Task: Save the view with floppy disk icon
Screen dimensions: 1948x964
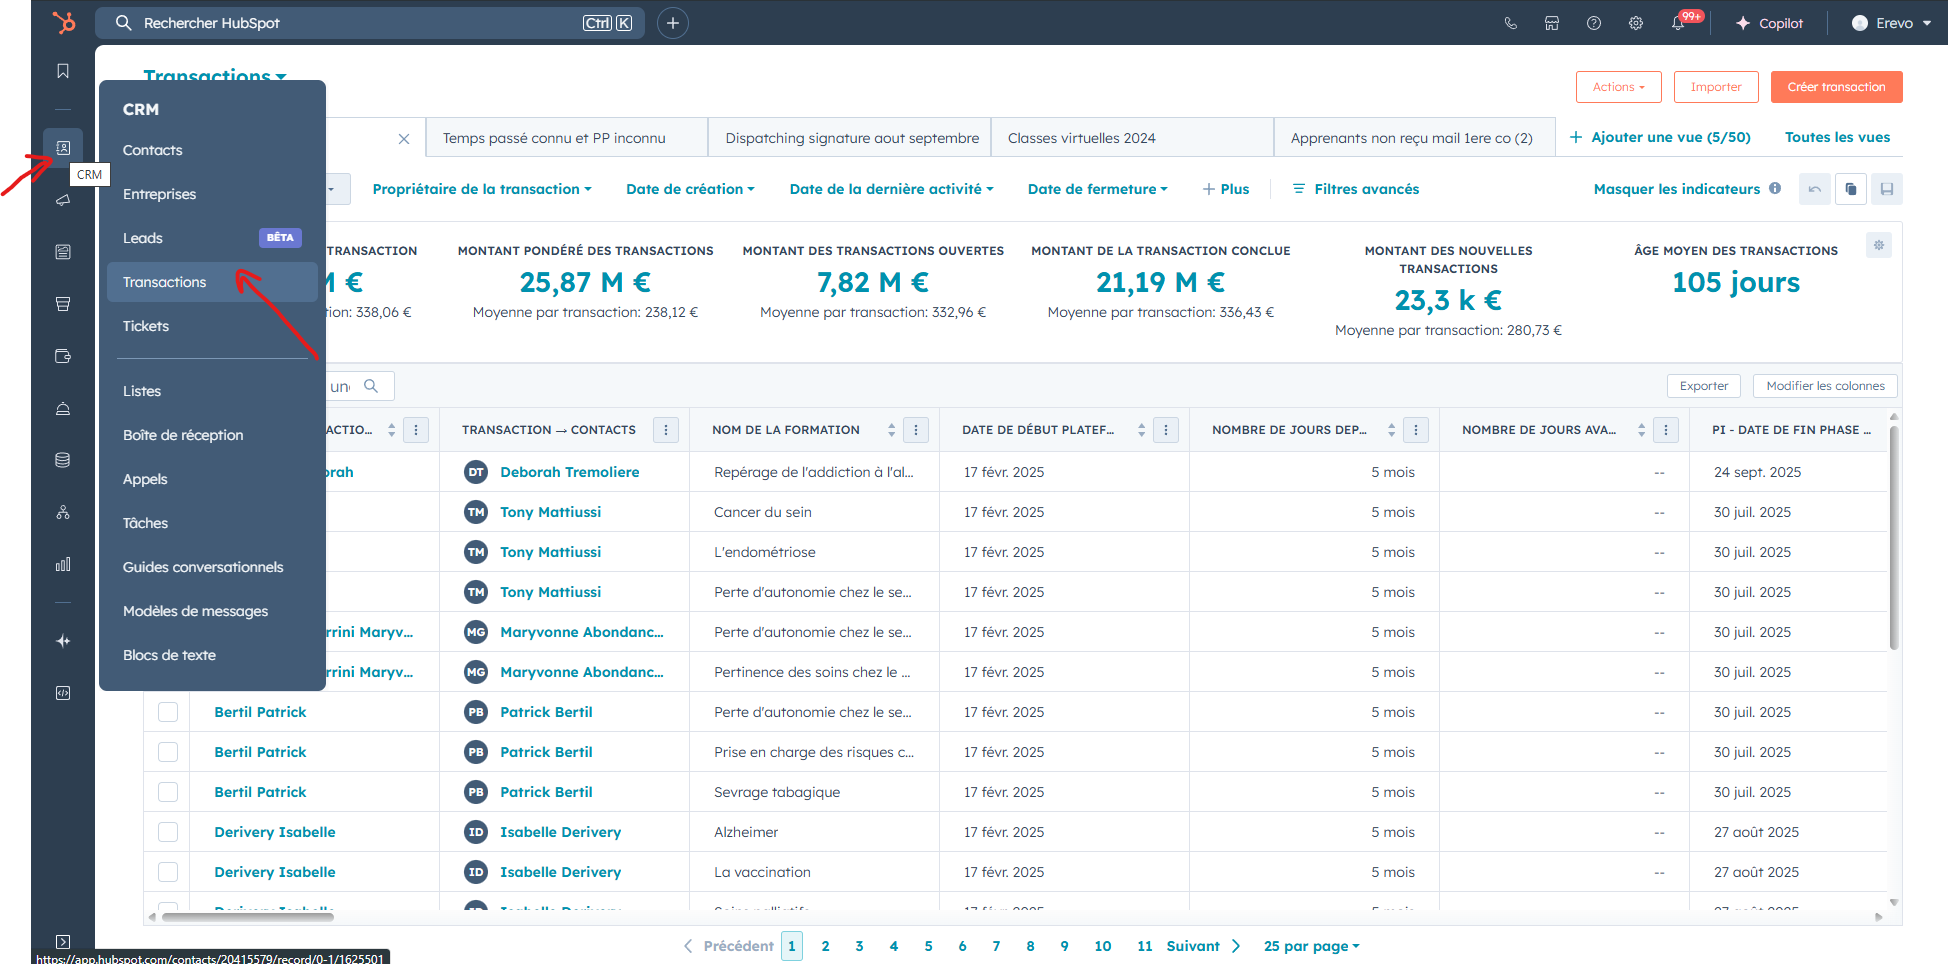Action: point(1887,189)
